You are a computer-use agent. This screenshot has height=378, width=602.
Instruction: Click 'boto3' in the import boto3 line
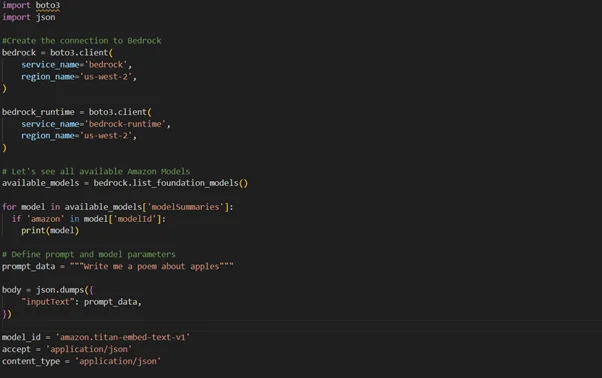pos(48,5)
